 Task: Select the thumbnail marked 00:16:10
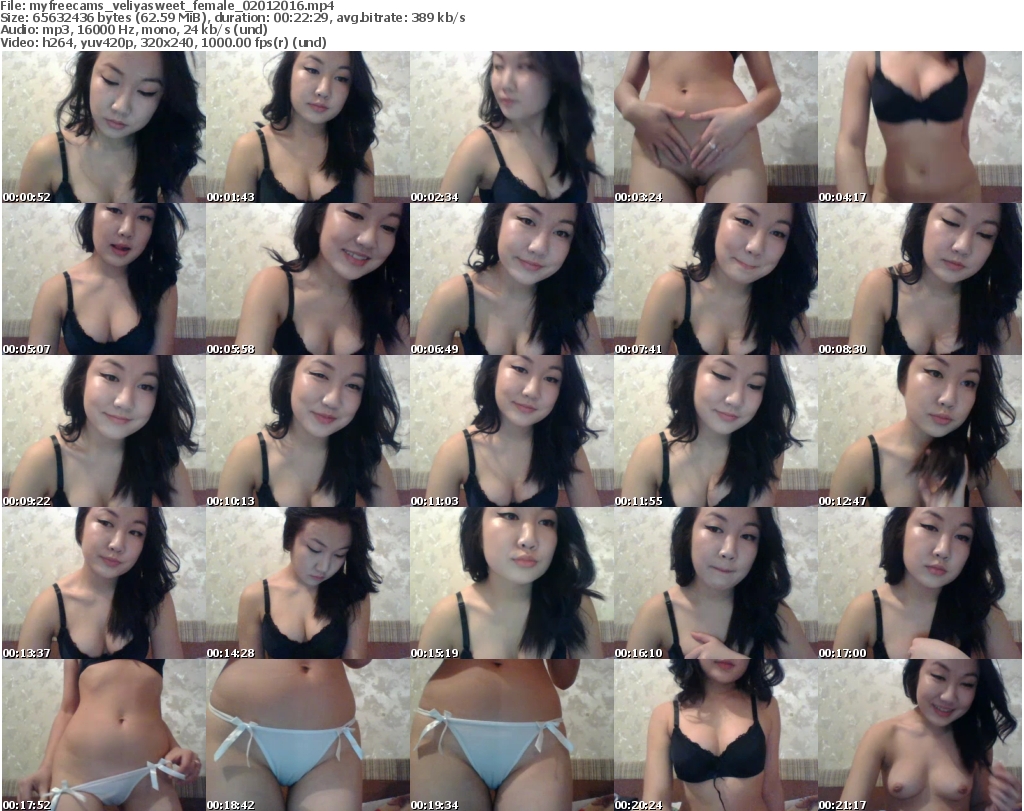[716, 583]
